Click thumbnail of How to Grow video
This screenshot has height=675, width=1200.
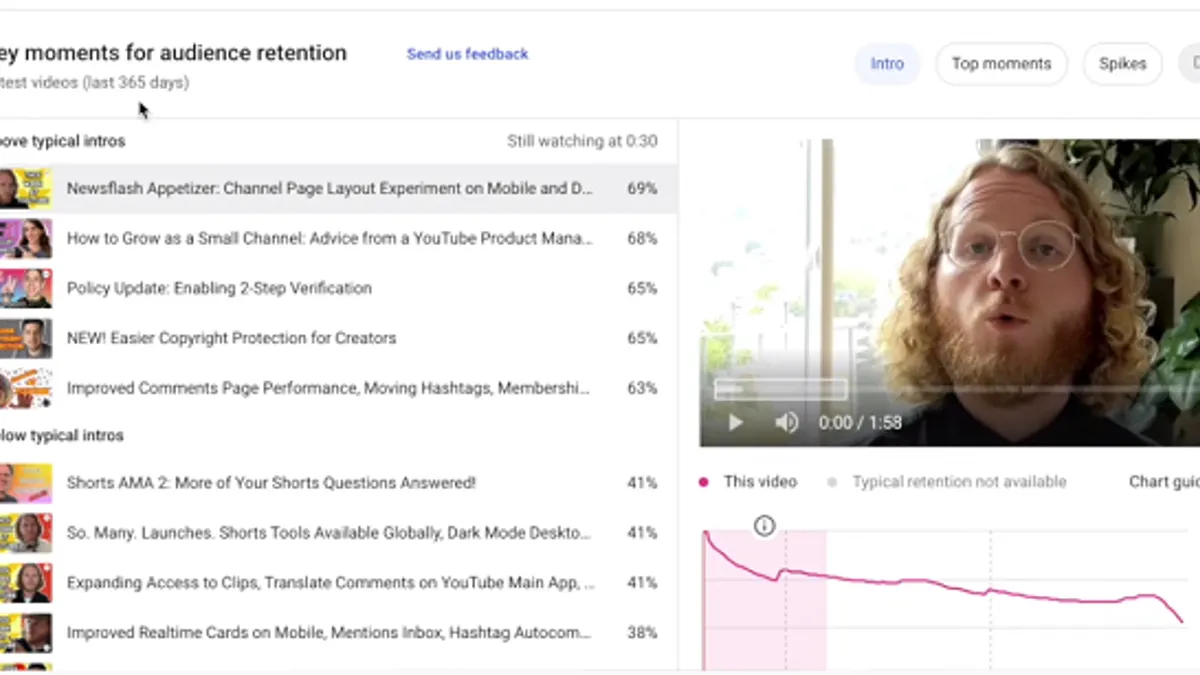[25, 238]
